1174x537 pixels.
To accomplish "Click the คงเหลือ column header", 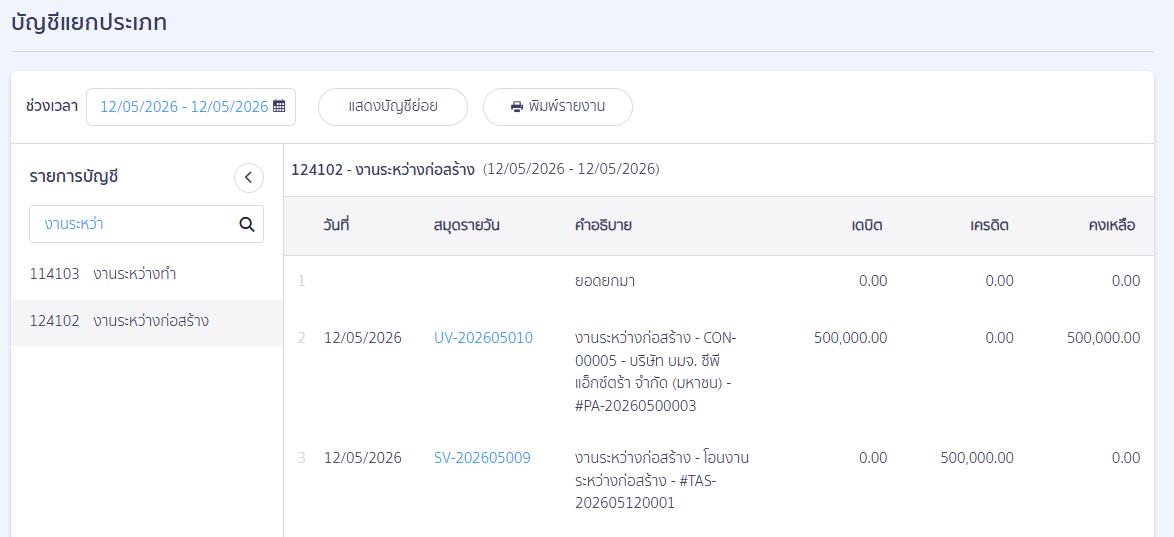I will (x=1113, y=225).
